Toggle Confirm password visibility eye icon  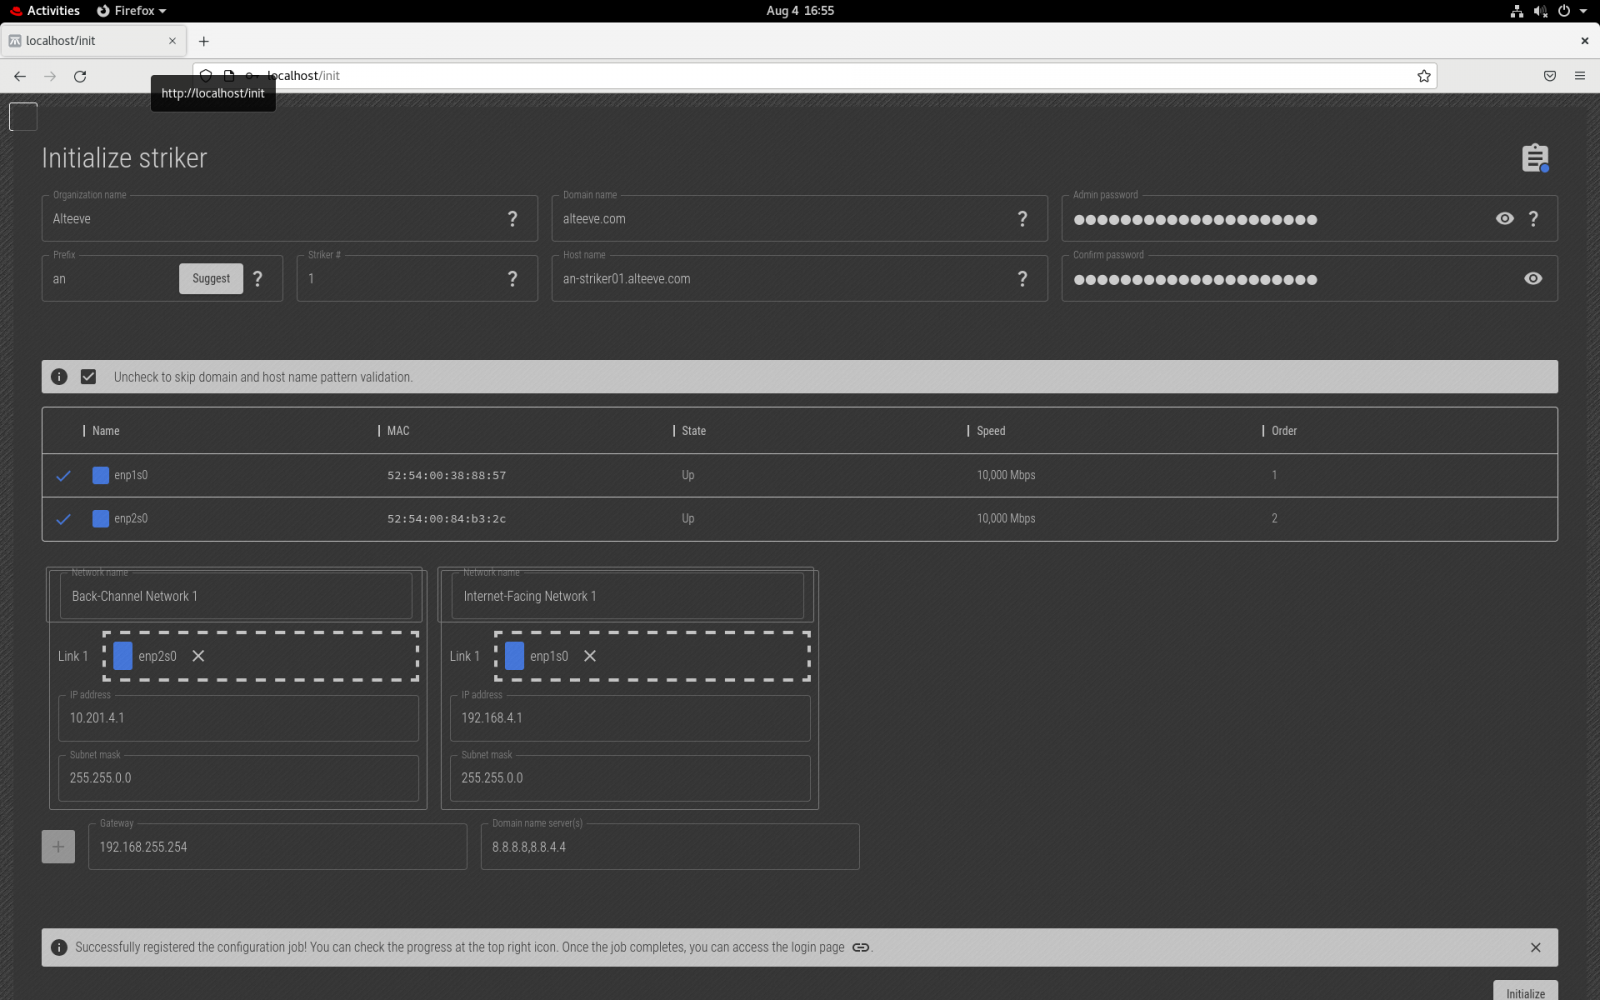[x=1532, y=279]
